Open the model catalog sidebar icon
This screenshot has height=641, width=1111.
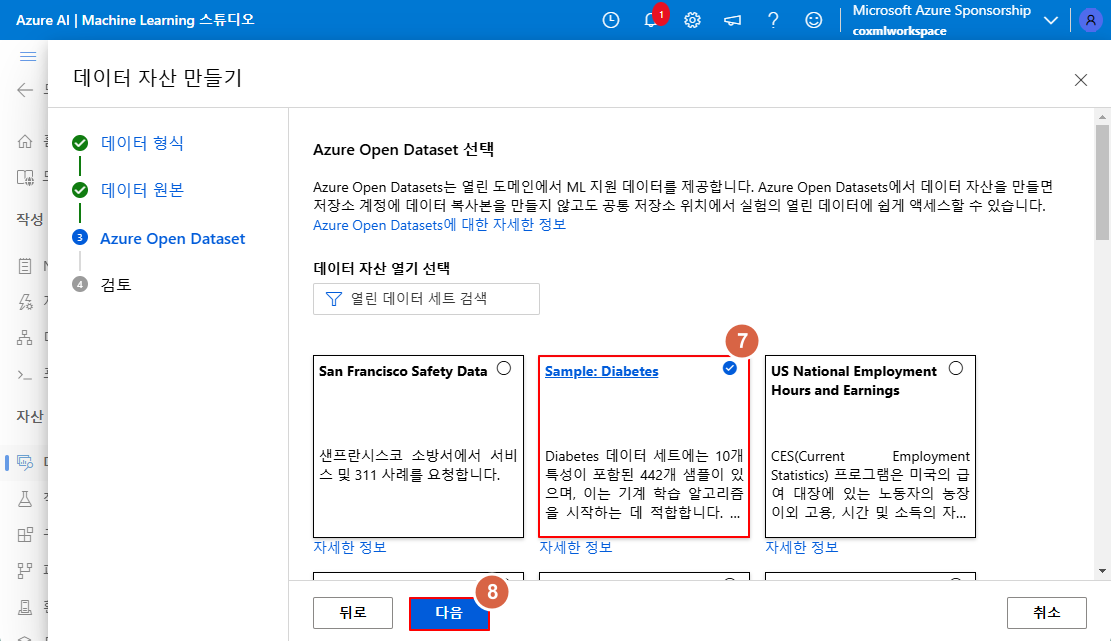(x=25, y=177)
